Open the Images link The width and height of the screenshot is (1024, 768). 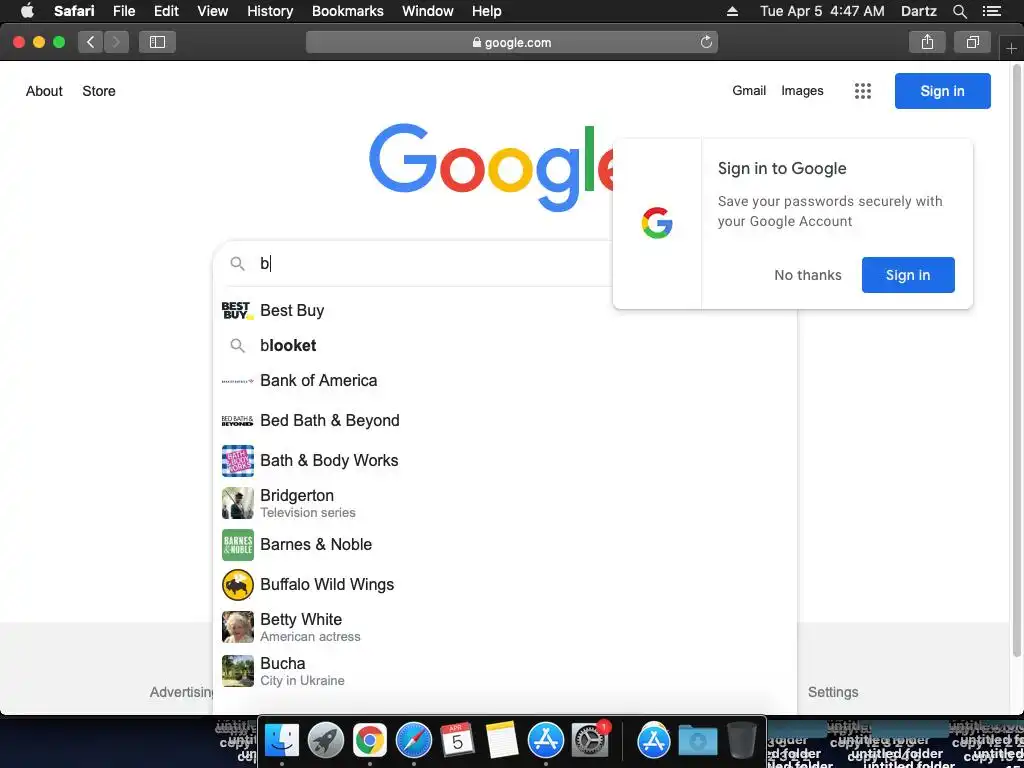[x=802, y=91]
